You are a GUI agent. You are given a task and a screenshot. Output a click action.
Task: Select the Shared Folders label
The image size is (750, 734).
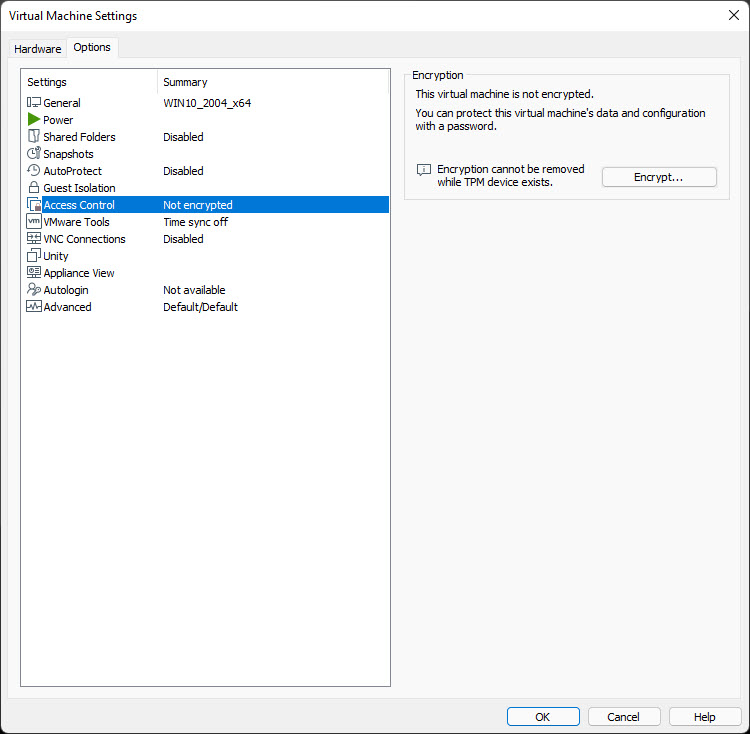(79, 137)
